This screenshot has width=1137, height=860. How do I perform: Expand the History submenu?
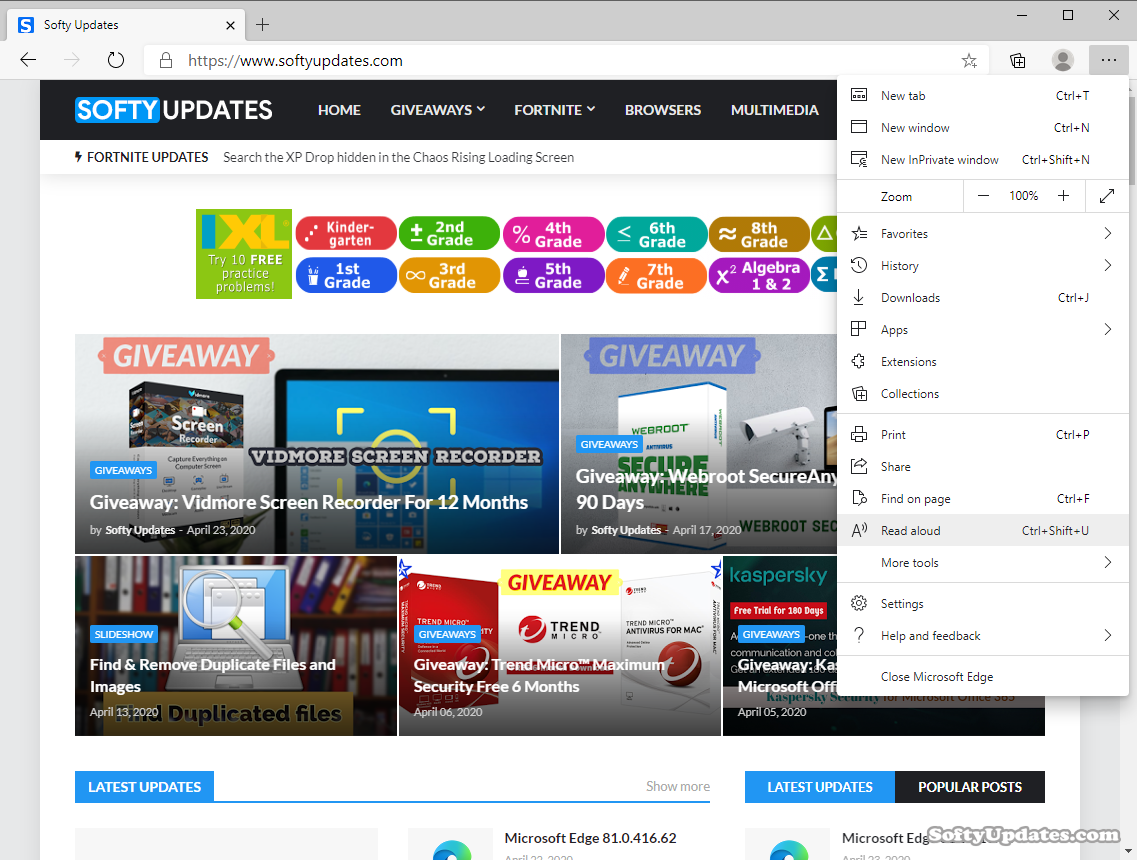[x=983, y=265]
